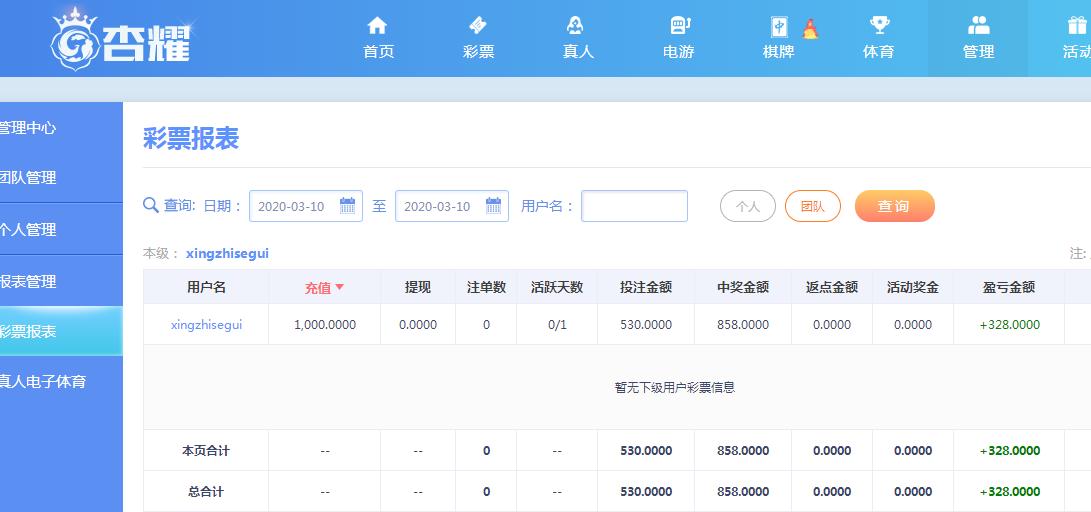The image size is (1091, 512).
Task: Open calendar icon in end date field
Action: pos(493,205)
